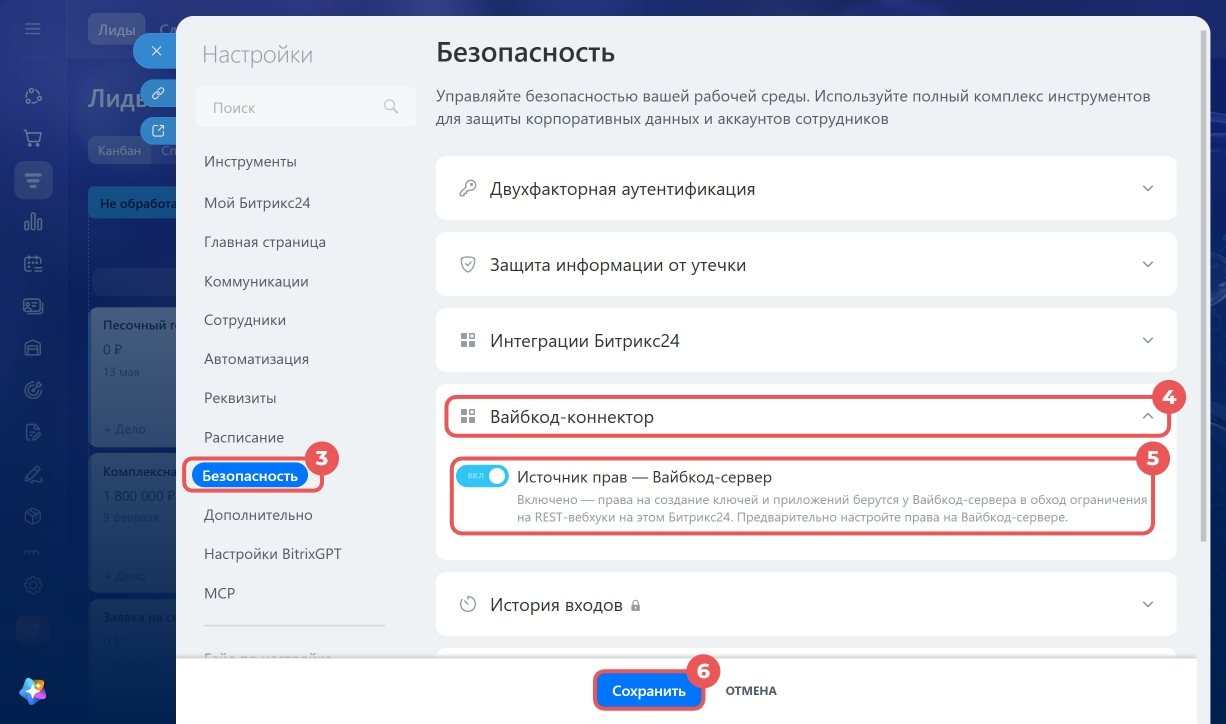Open the gear settings sidebar icon
The width and height of the screenshot is (1226, 724).
tap(33, 585)
